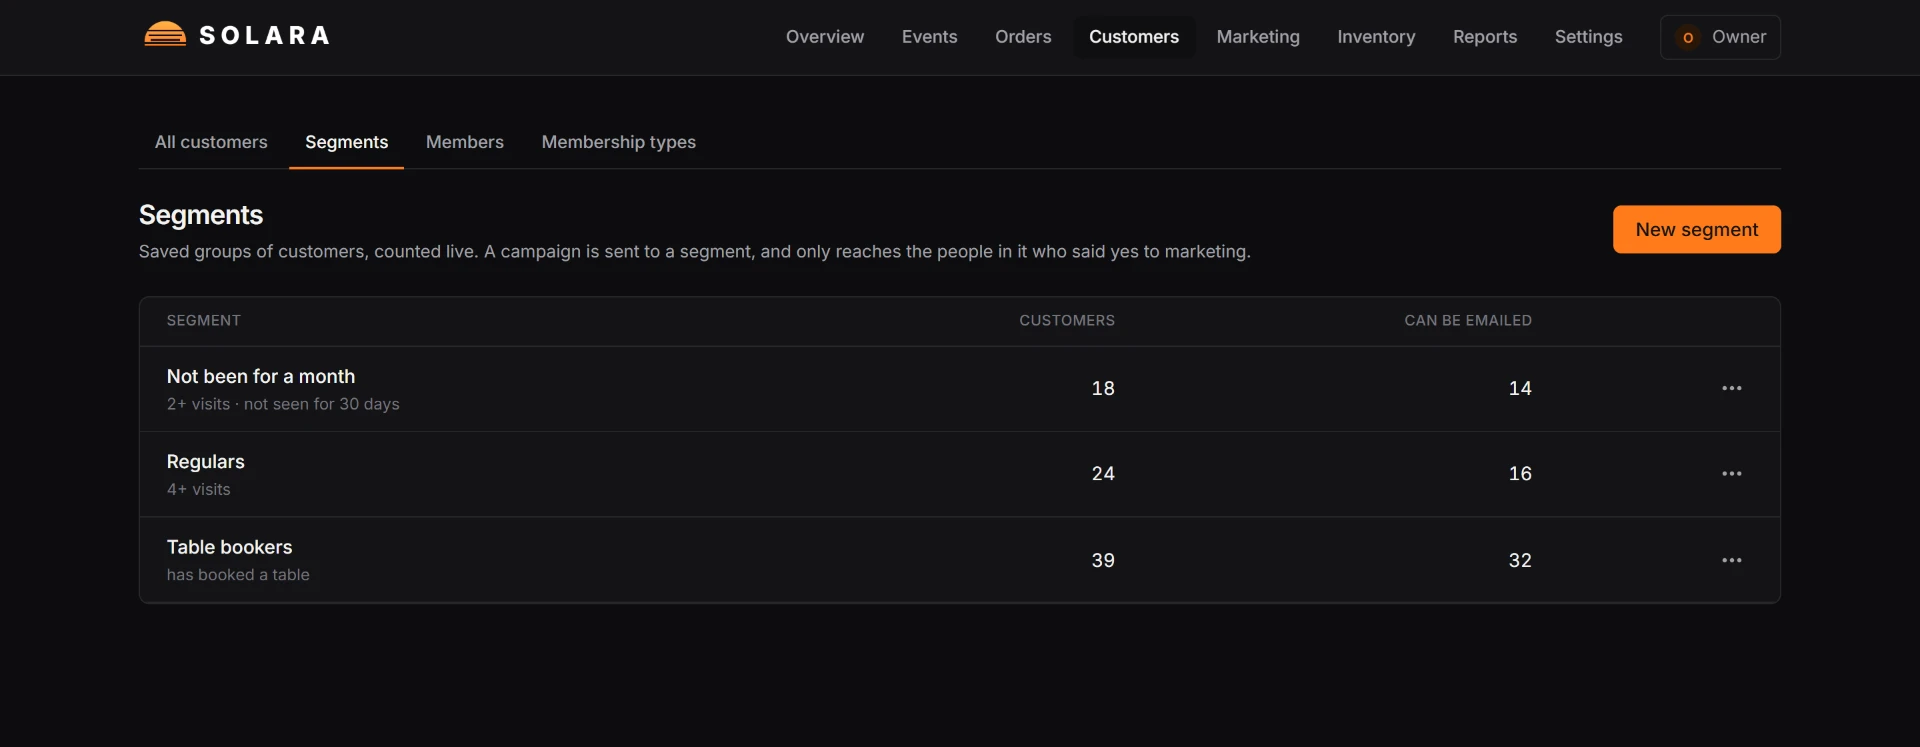Click the '4+ visits' description
This screenshot has width=1920, height=747.
[x=198, y=490]
